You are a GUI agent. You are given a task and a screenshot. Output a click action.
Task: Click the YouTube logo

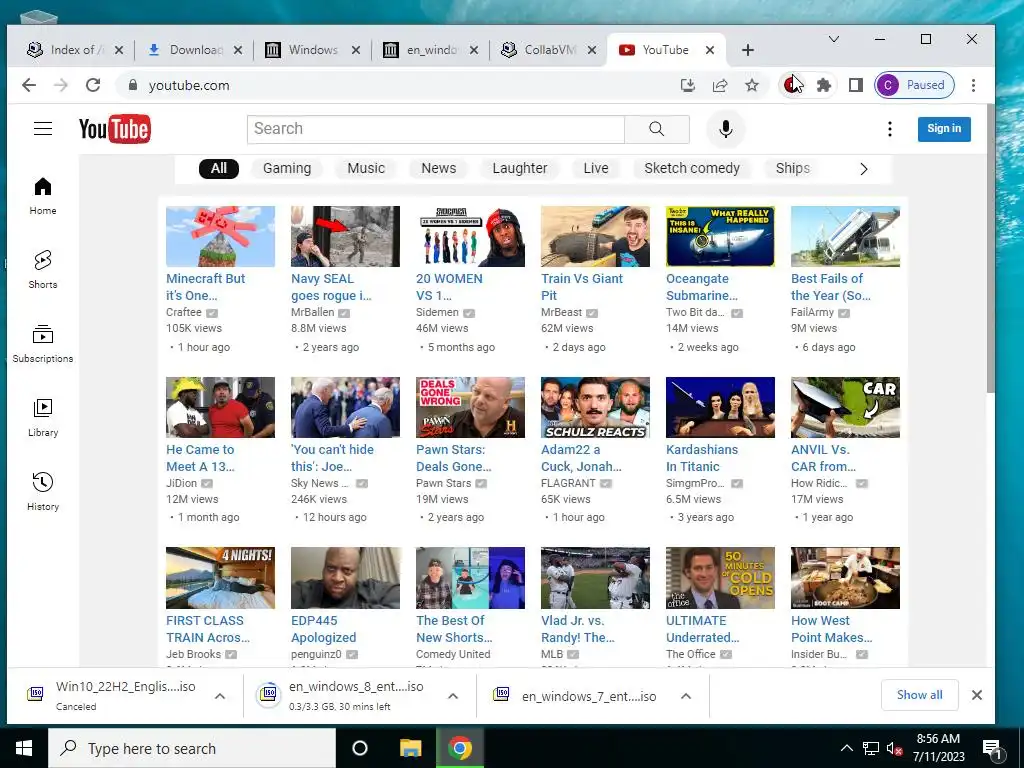coord(115,129)
